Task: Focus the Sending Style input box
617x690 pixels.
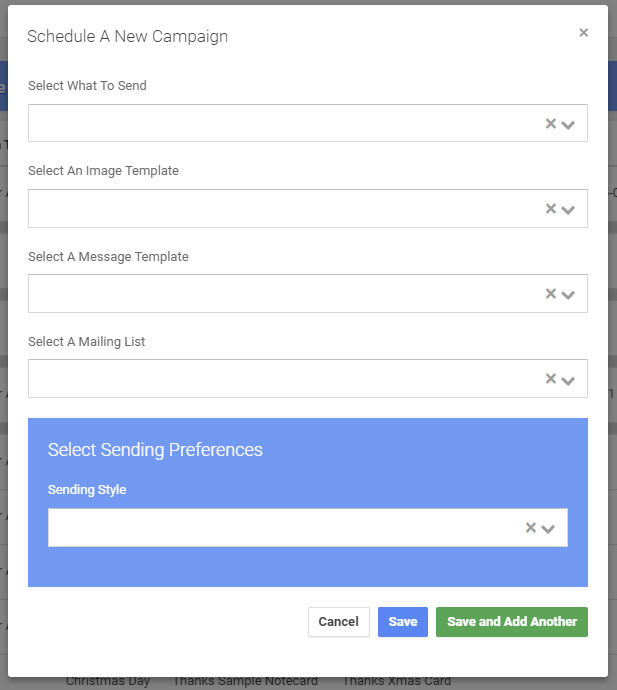Action: click(x=280, y=528)
